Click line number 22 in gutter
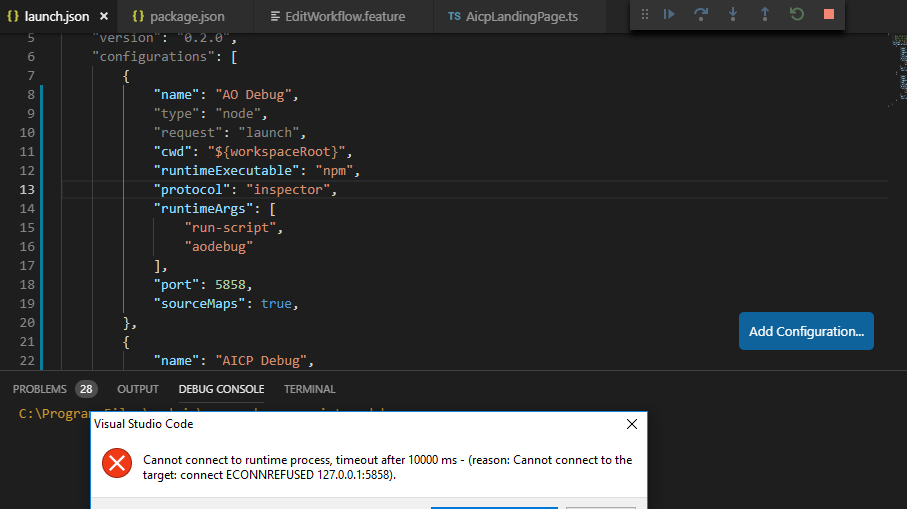 click(x=27, y=361)
